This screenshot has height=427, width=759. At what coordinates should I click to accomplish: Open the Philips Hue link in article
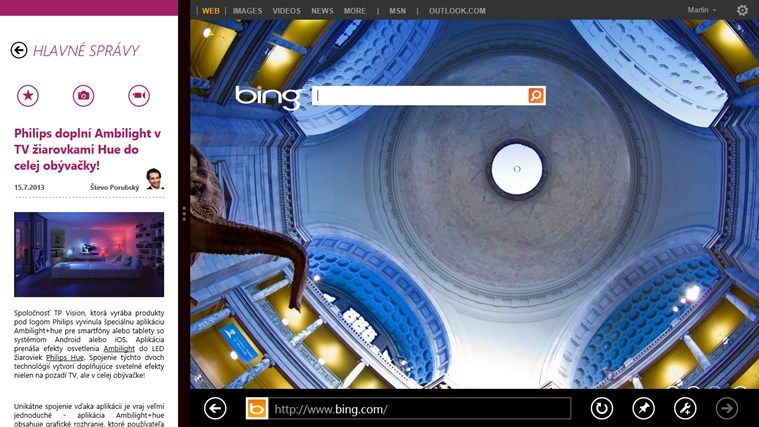click(x=65, y=357)
